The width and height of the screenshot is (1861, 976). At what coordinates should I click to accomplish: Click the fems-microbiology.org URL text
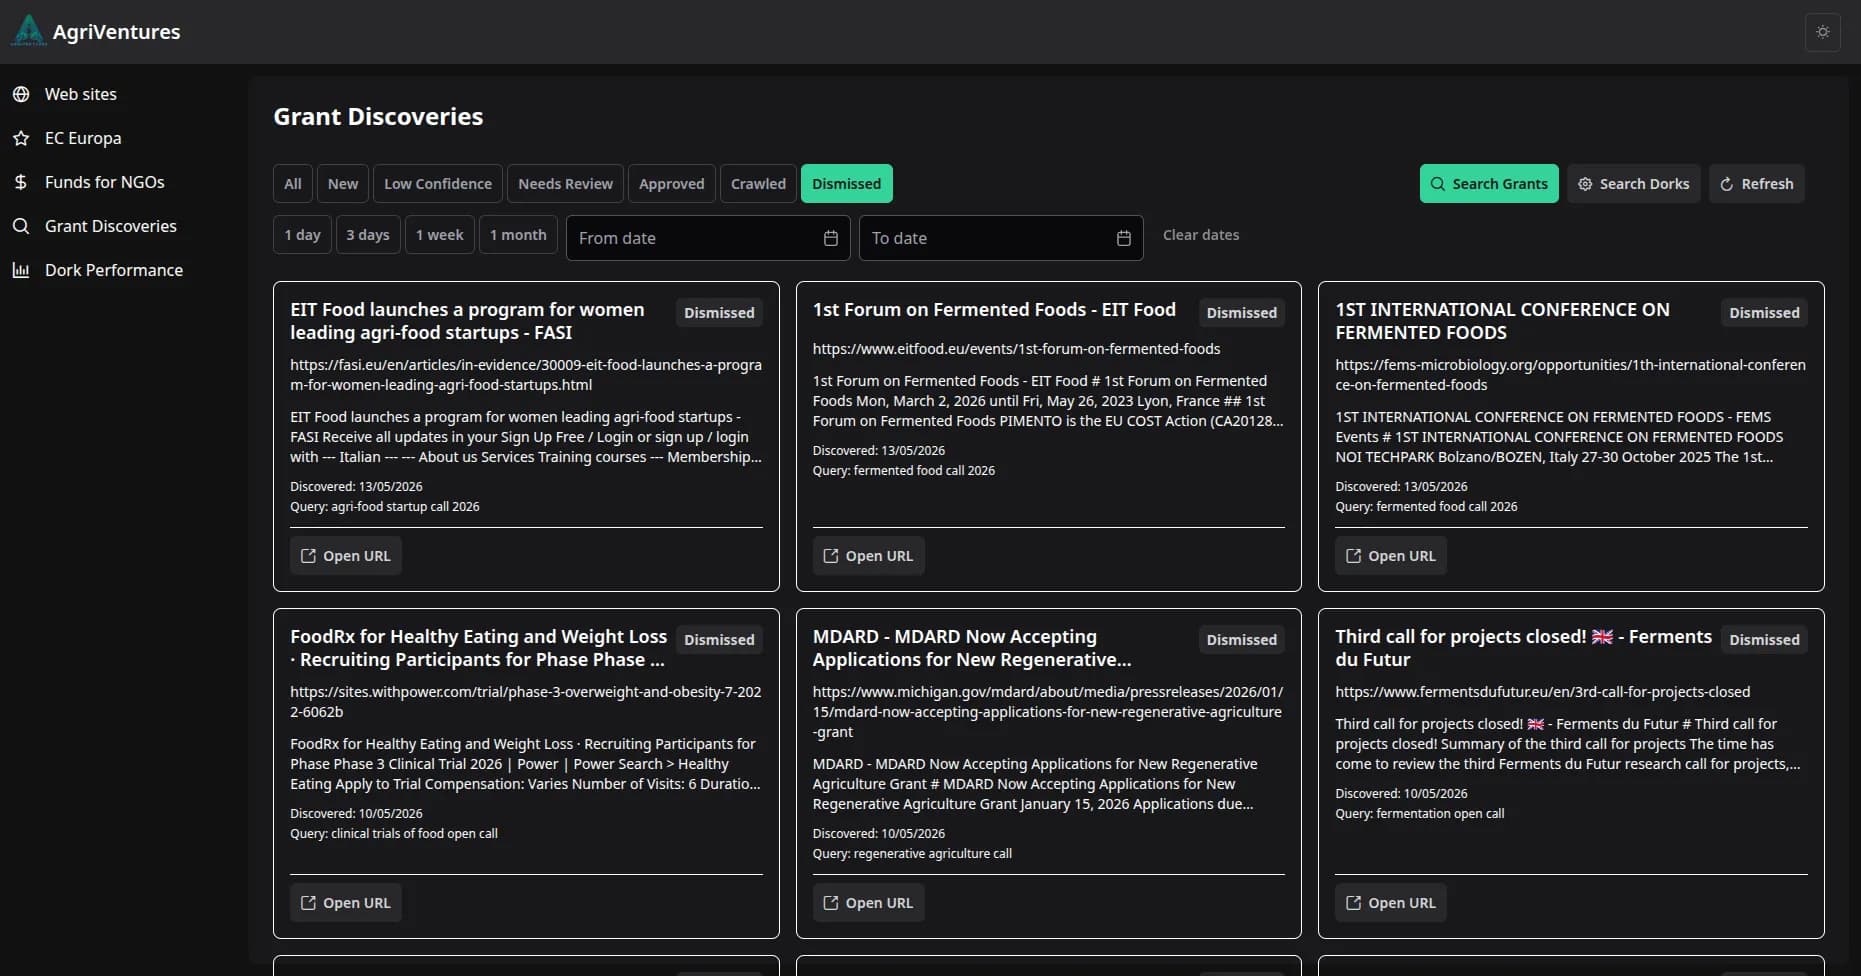point(1570,375)
